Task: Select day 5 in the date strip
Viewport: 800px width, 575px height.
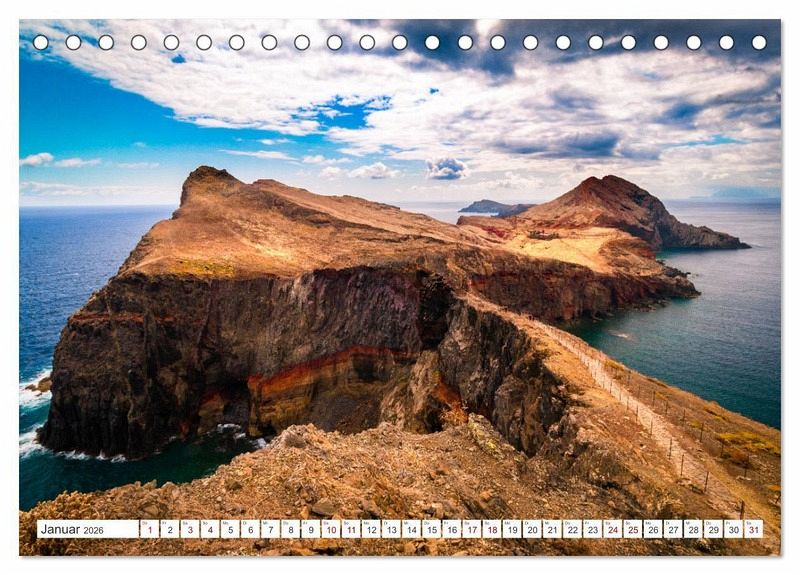Action: pos(230,529)
